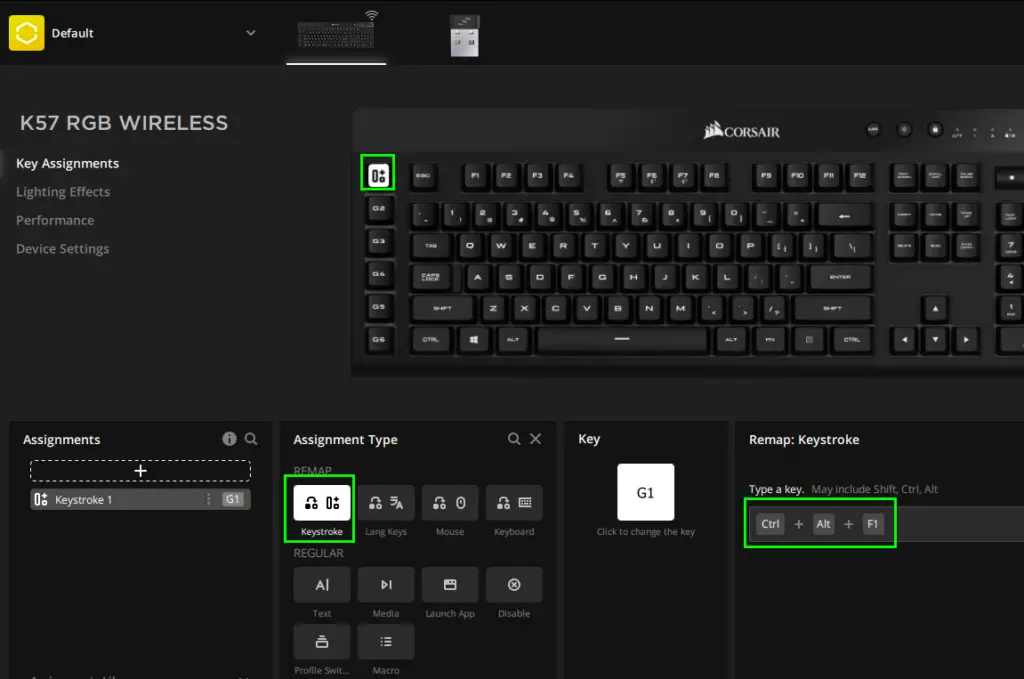1024x679 pixels.
Task: Select the FN key on the keyboard
Action: pos(770,340)
